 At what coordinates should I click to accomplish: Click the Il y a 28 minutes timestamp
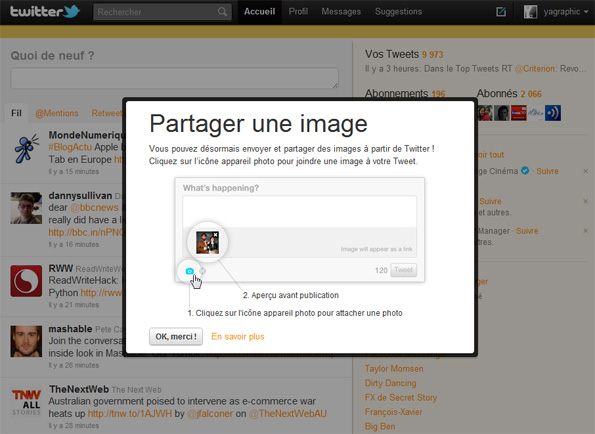point(74,426)
